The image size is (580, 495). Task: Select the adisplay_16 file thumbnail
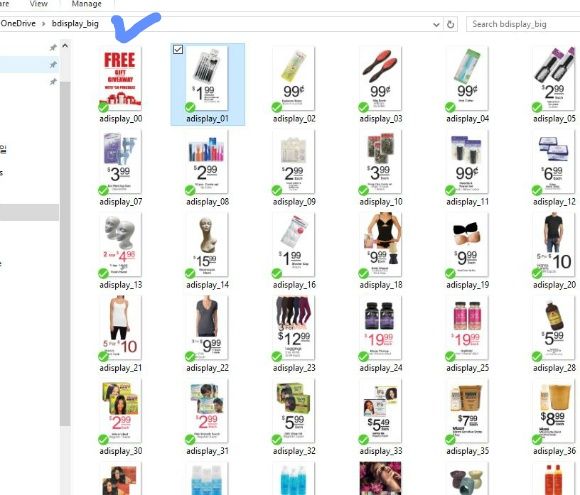[x=294, y=244]
